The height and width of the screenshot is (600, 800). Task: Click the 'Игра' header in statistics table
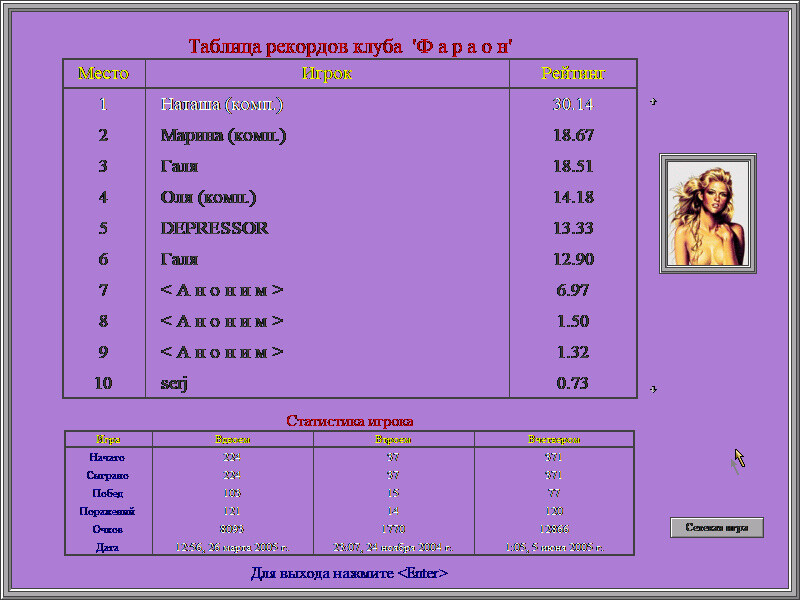click(x=108, y=439)
